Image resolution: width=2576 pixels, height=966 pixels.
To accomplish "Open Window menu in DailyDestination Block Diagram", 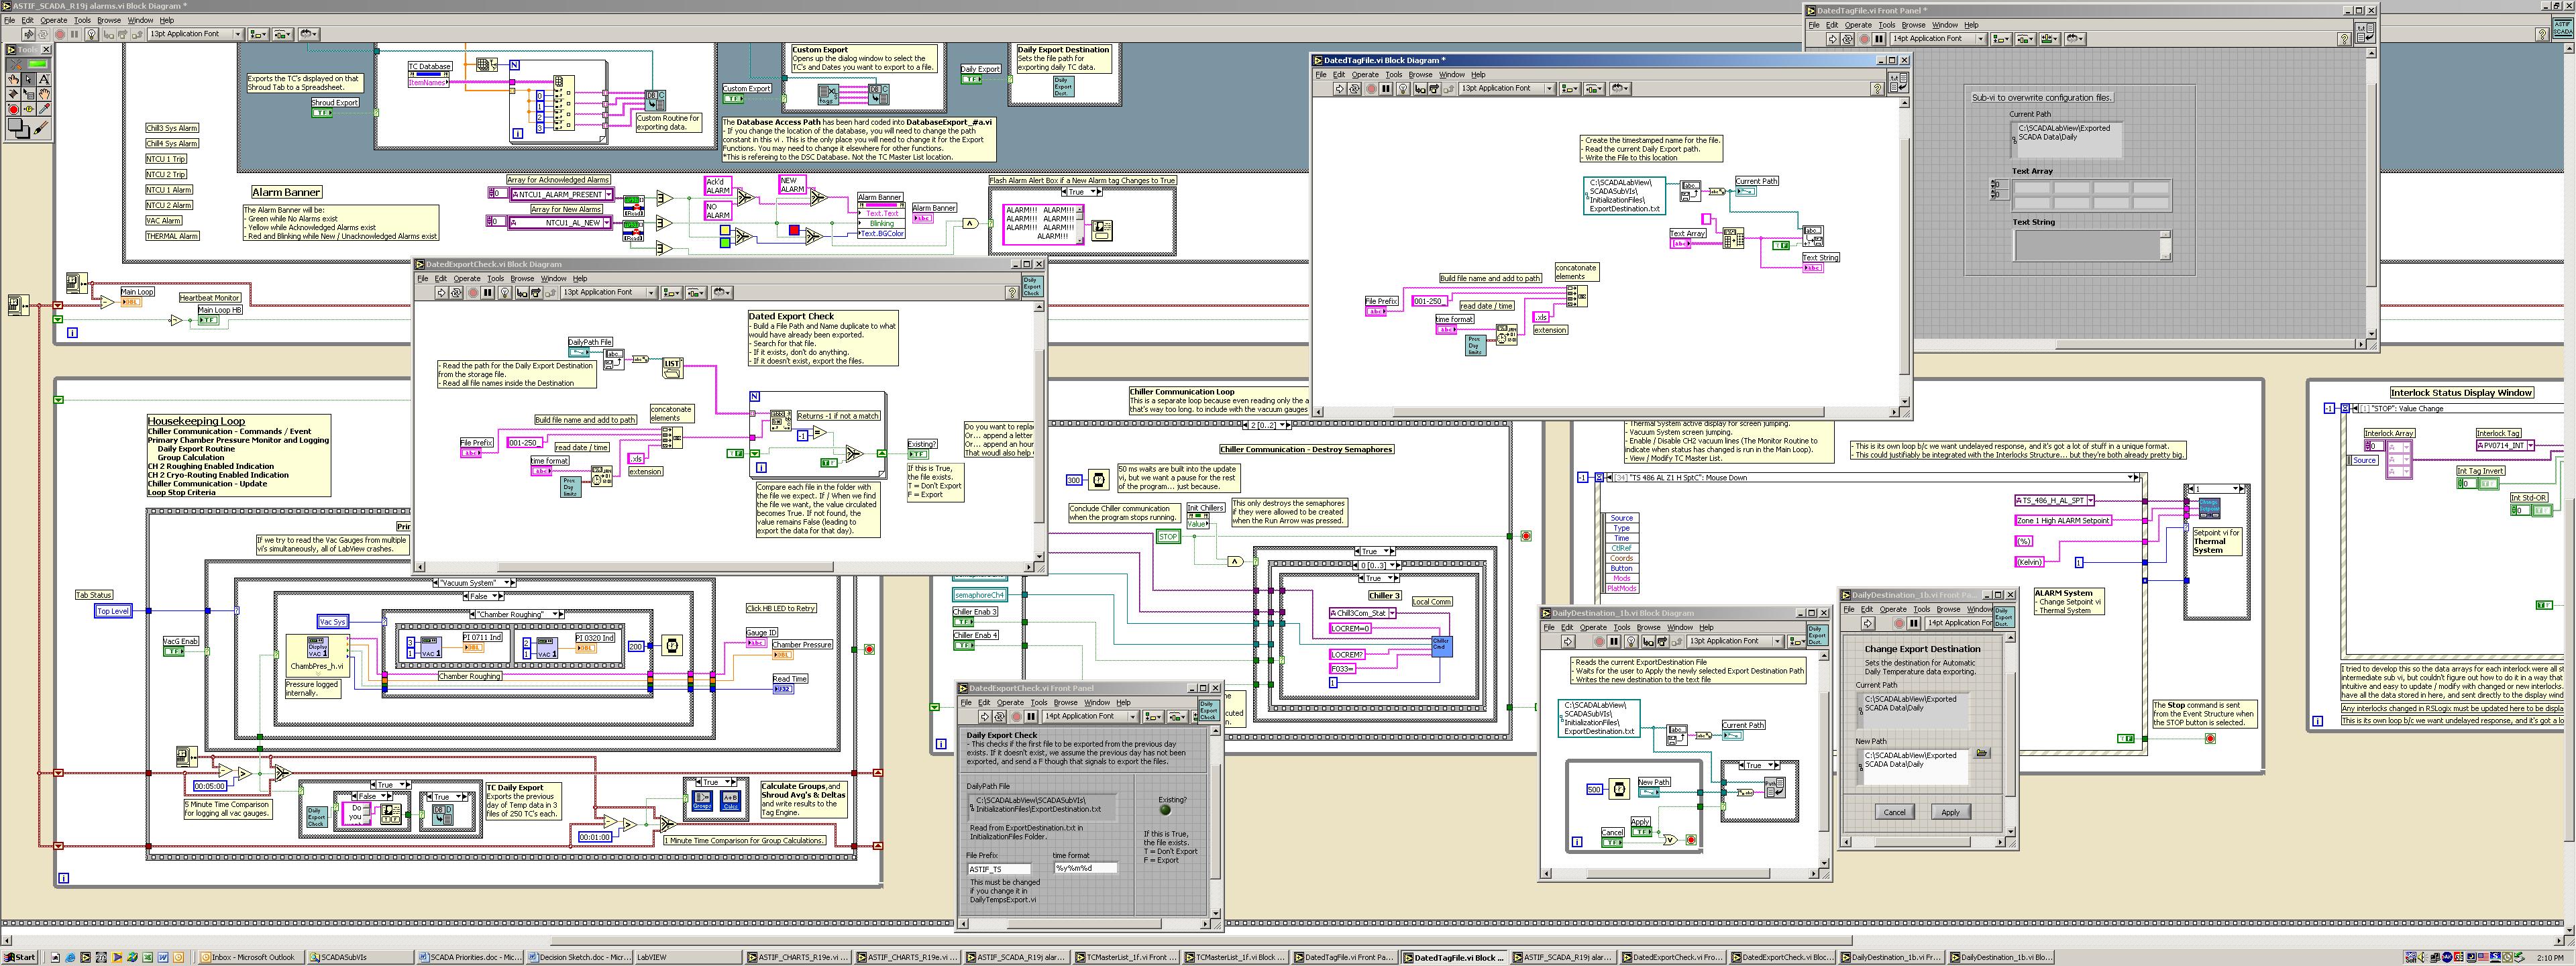I will 1680,628.
